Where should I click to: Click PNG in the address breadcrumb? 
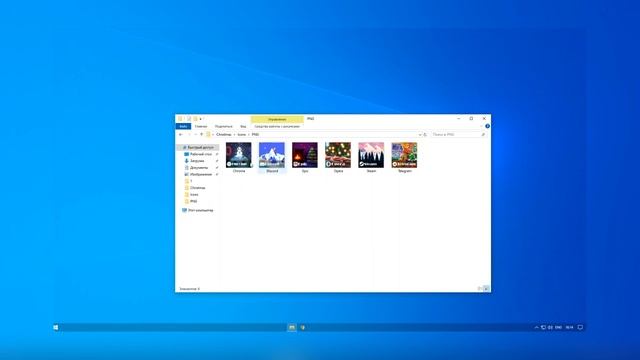pyautogui.click(x=255, y=134)
